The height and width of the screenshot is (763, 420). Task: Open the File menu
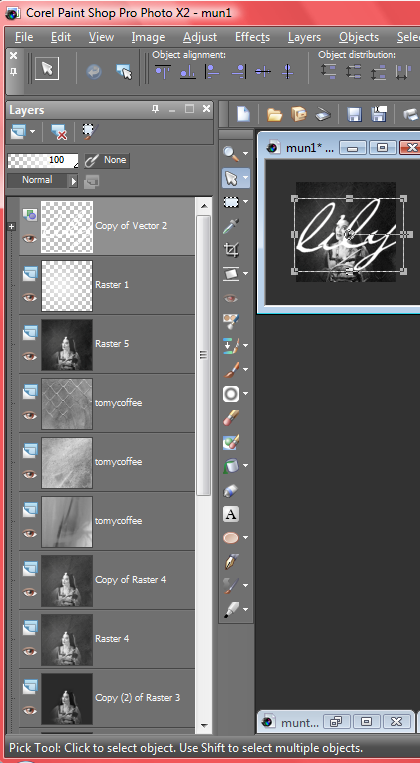click(x=24, y=37)
